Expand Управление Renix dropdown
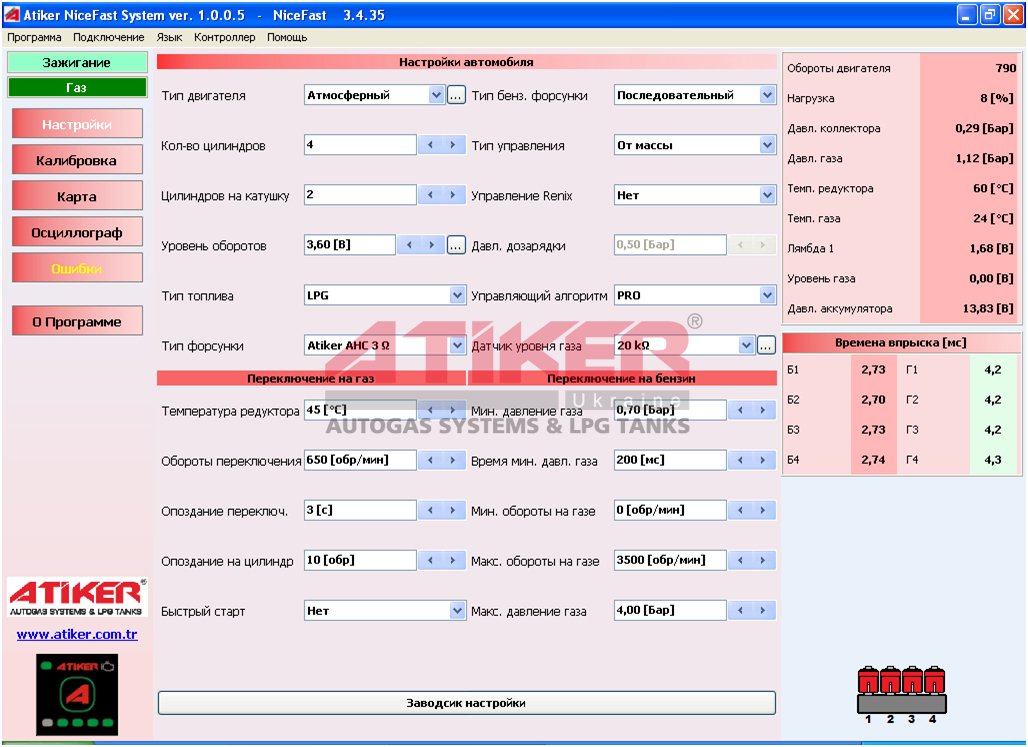Image resolution: width=1028 pixels, height=747 pixels. [x=767, y=195]
